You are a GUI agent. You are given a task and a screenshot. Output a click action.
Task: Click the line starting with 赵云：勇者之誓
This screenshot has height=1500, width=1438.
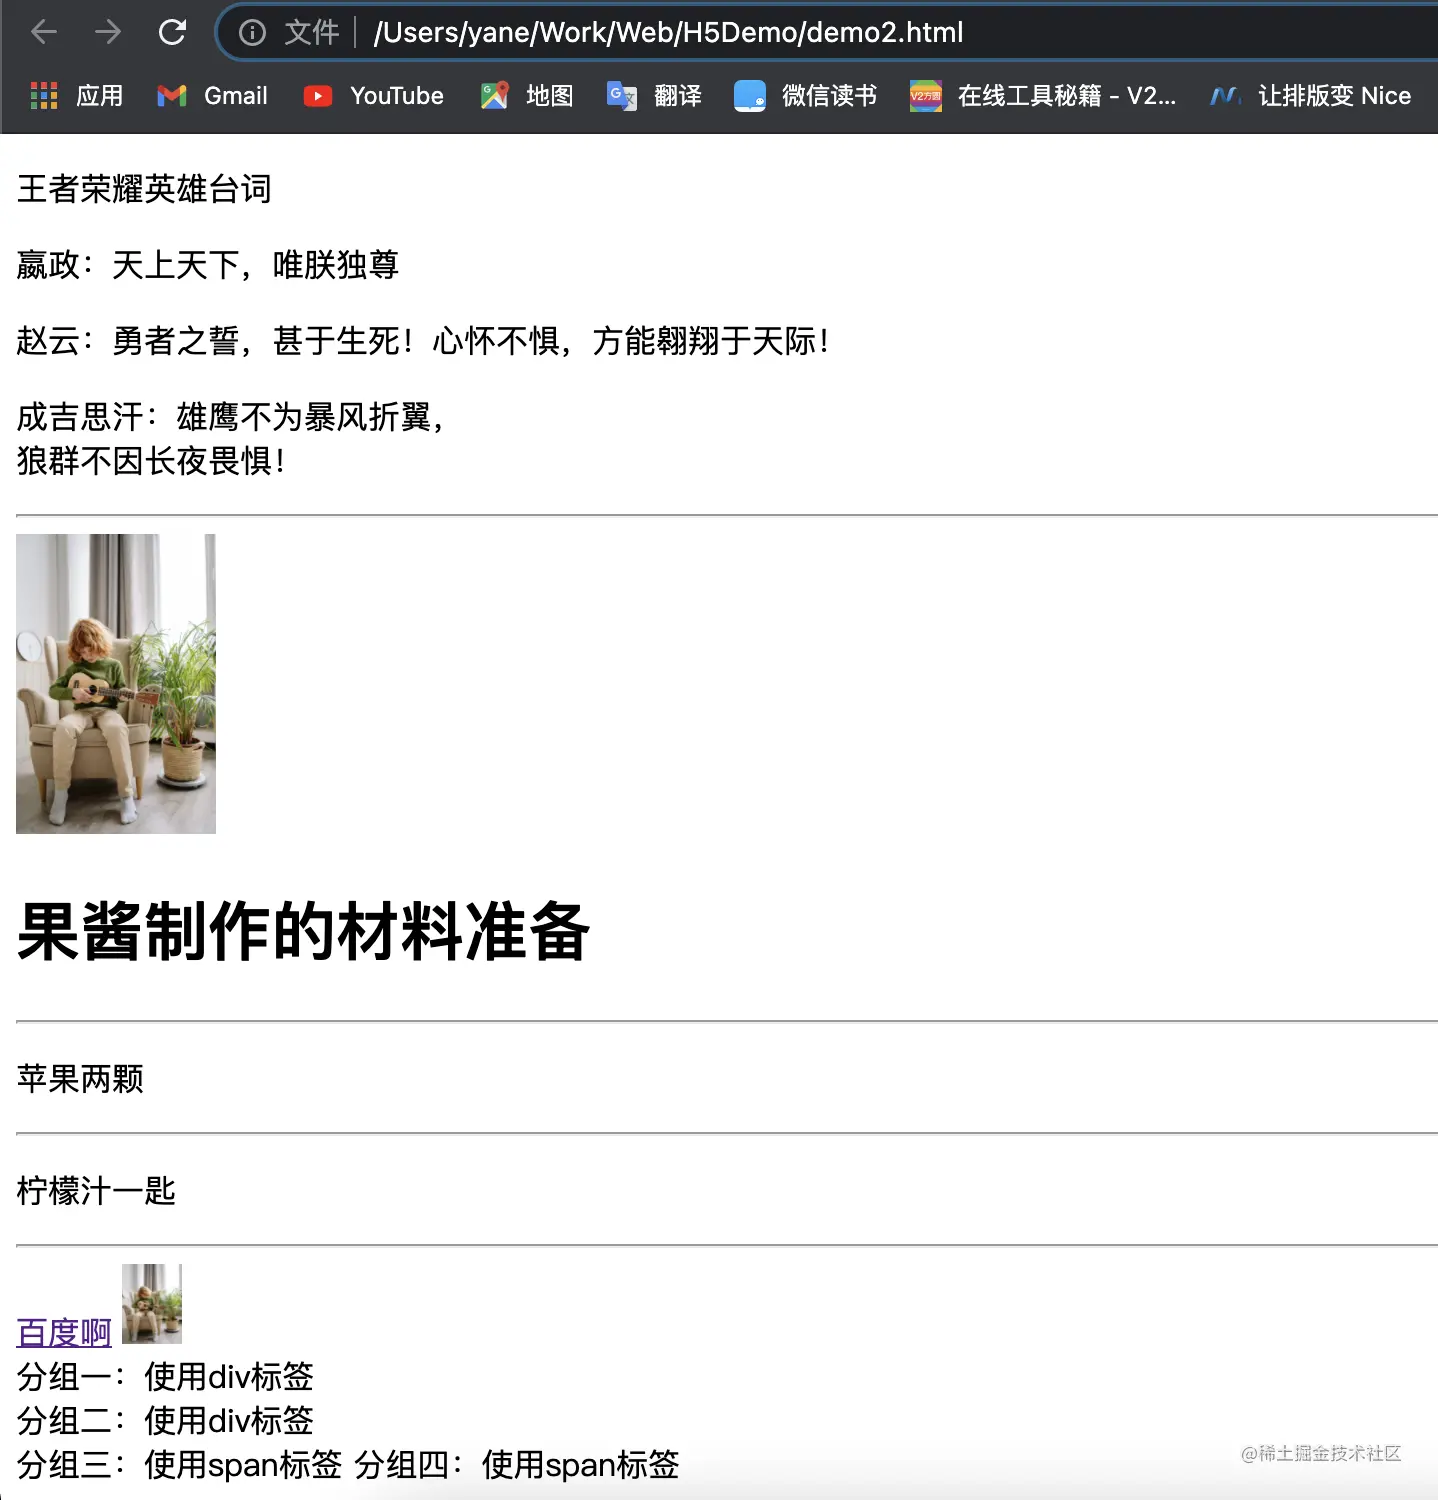[423, 341]
